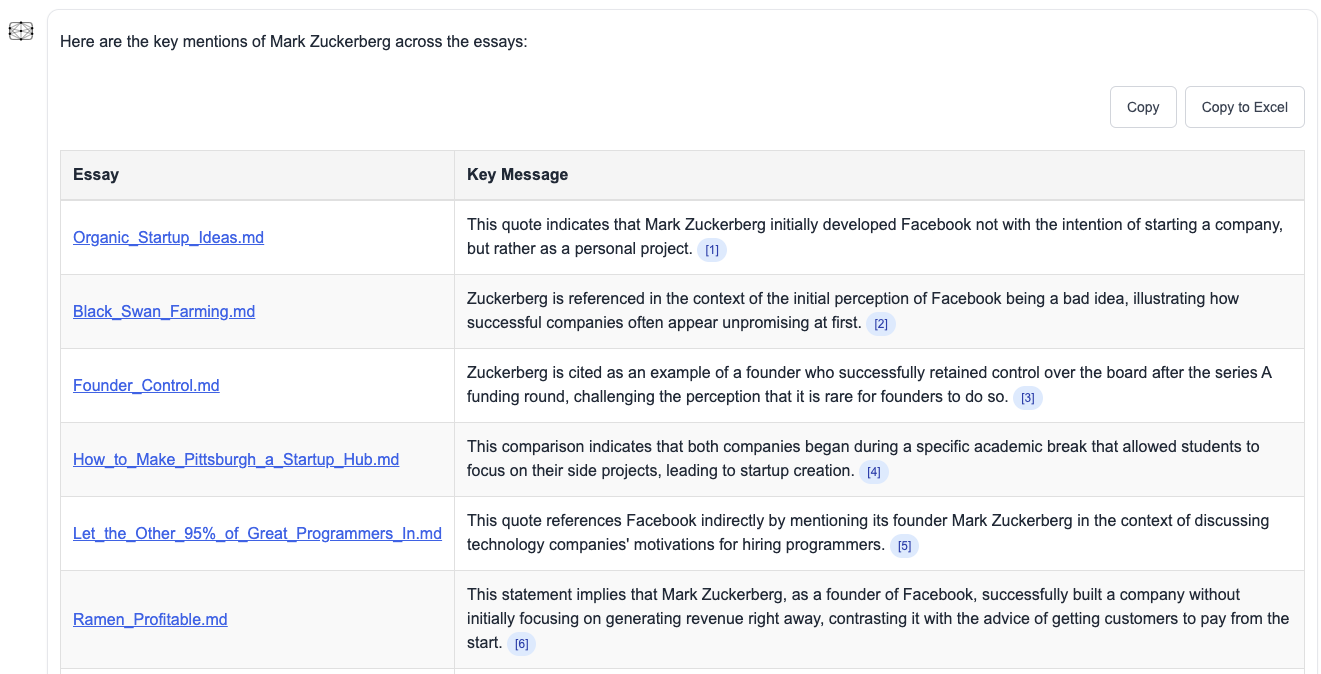Click the intro sentence about Mark Zuckerberg
The image size is (1321, 674).
coord(293,42)
